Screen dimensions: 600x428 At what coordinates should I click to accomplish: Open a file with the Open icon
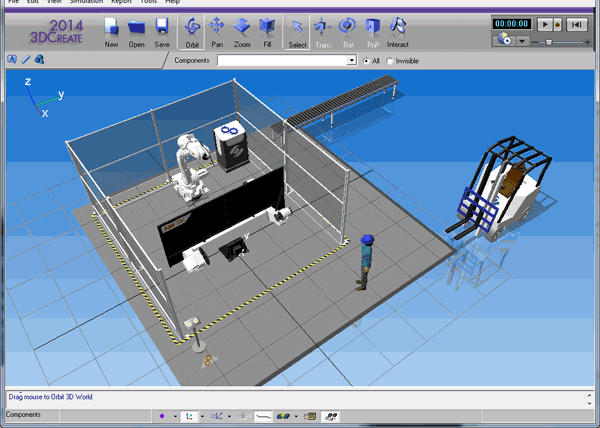(137, 30)
